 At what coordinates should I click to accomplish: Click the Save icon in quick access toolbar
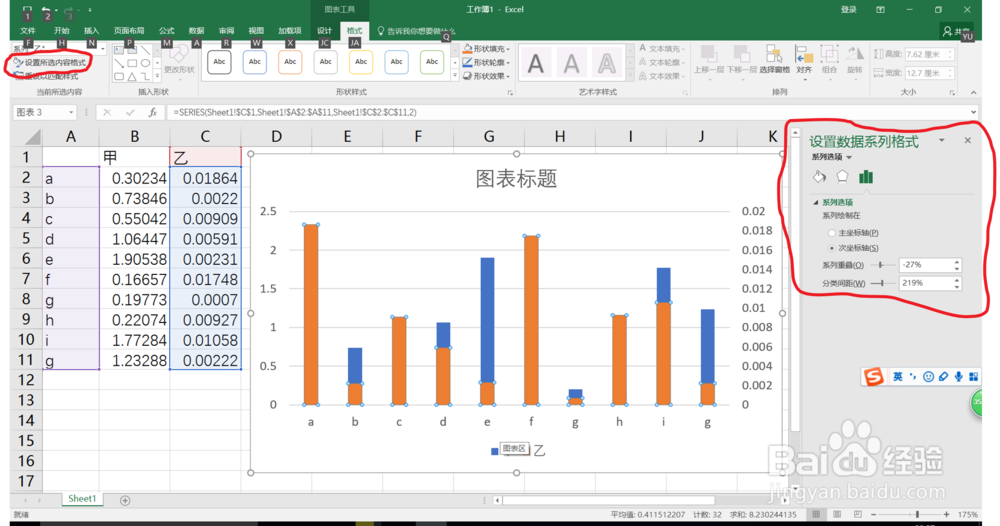[27, 10]
